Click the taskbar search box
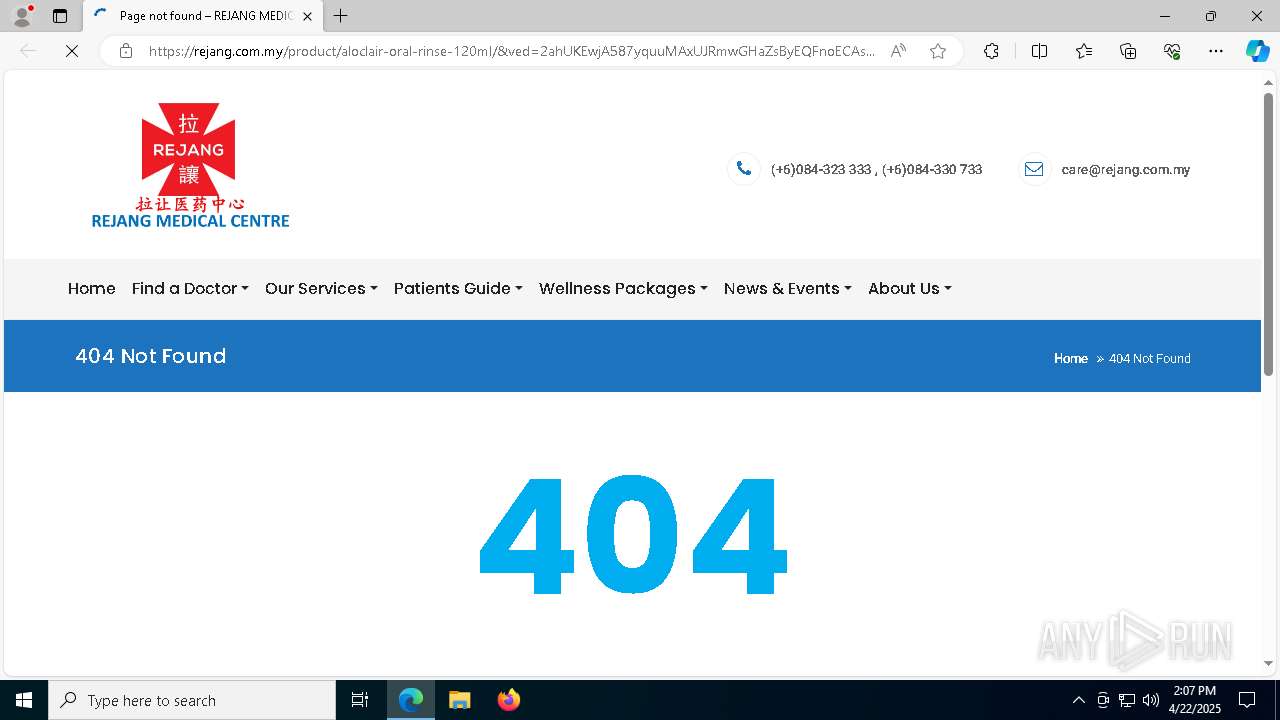The height and width of the screenshot is (720, 1280). pos(192,700)
